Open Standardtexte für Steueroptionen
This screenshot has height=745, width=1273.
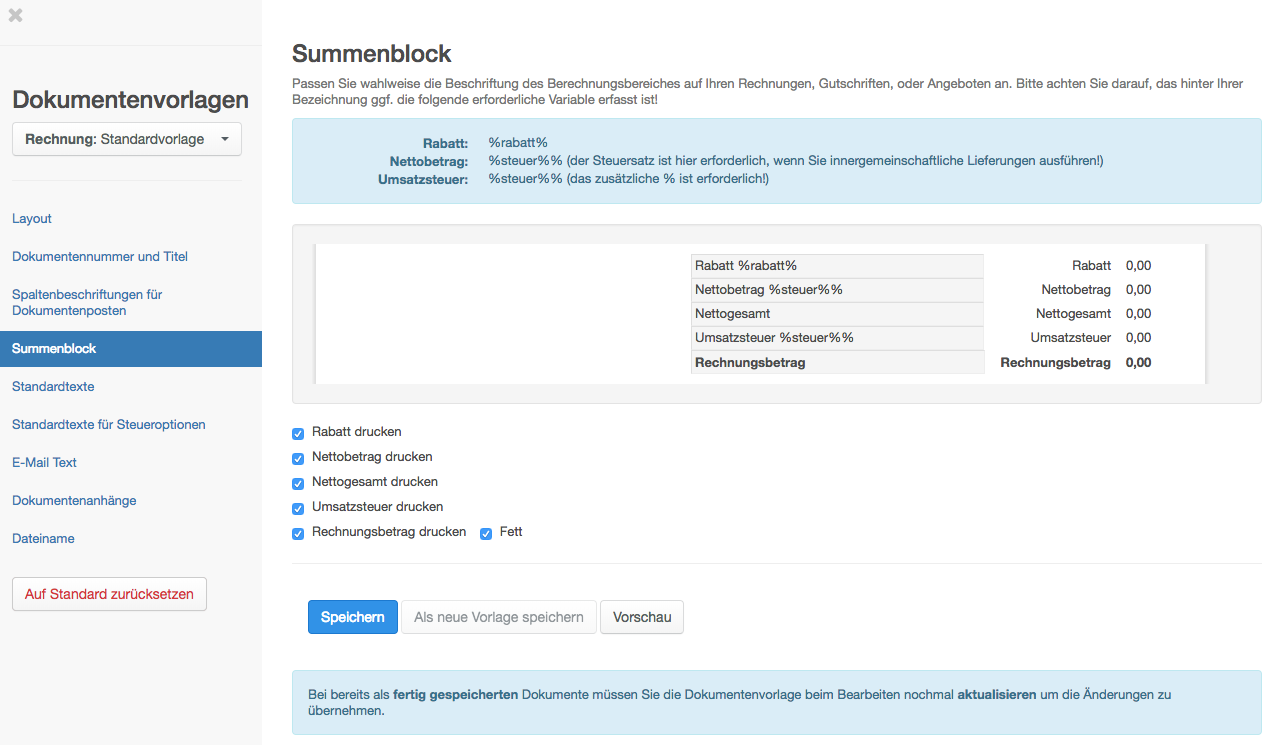point(109,425)
